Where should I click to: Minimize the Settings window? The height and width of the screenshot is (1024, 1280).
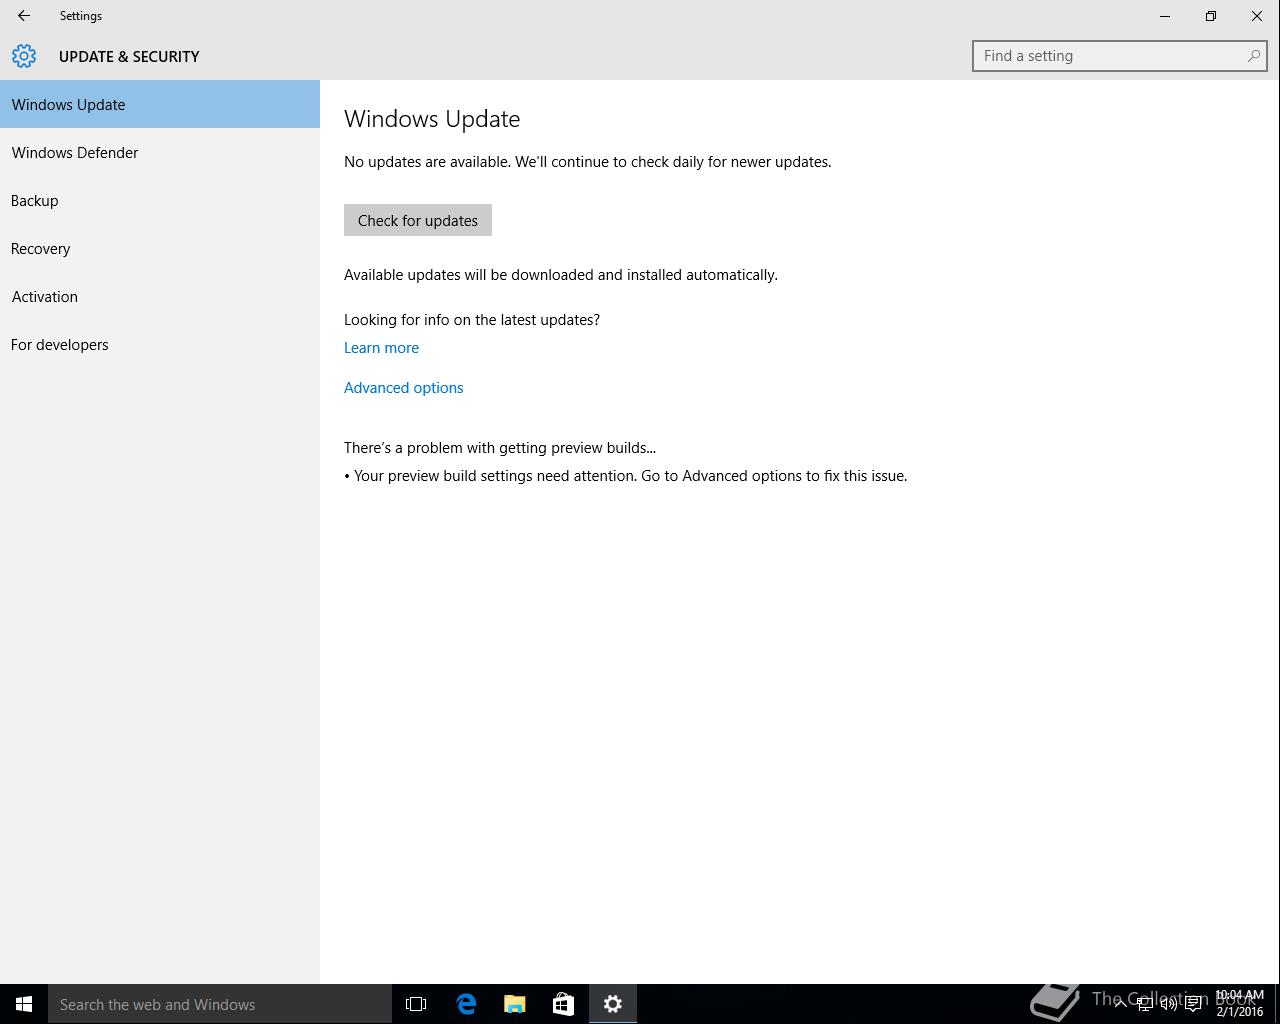tap(1165, 16)
